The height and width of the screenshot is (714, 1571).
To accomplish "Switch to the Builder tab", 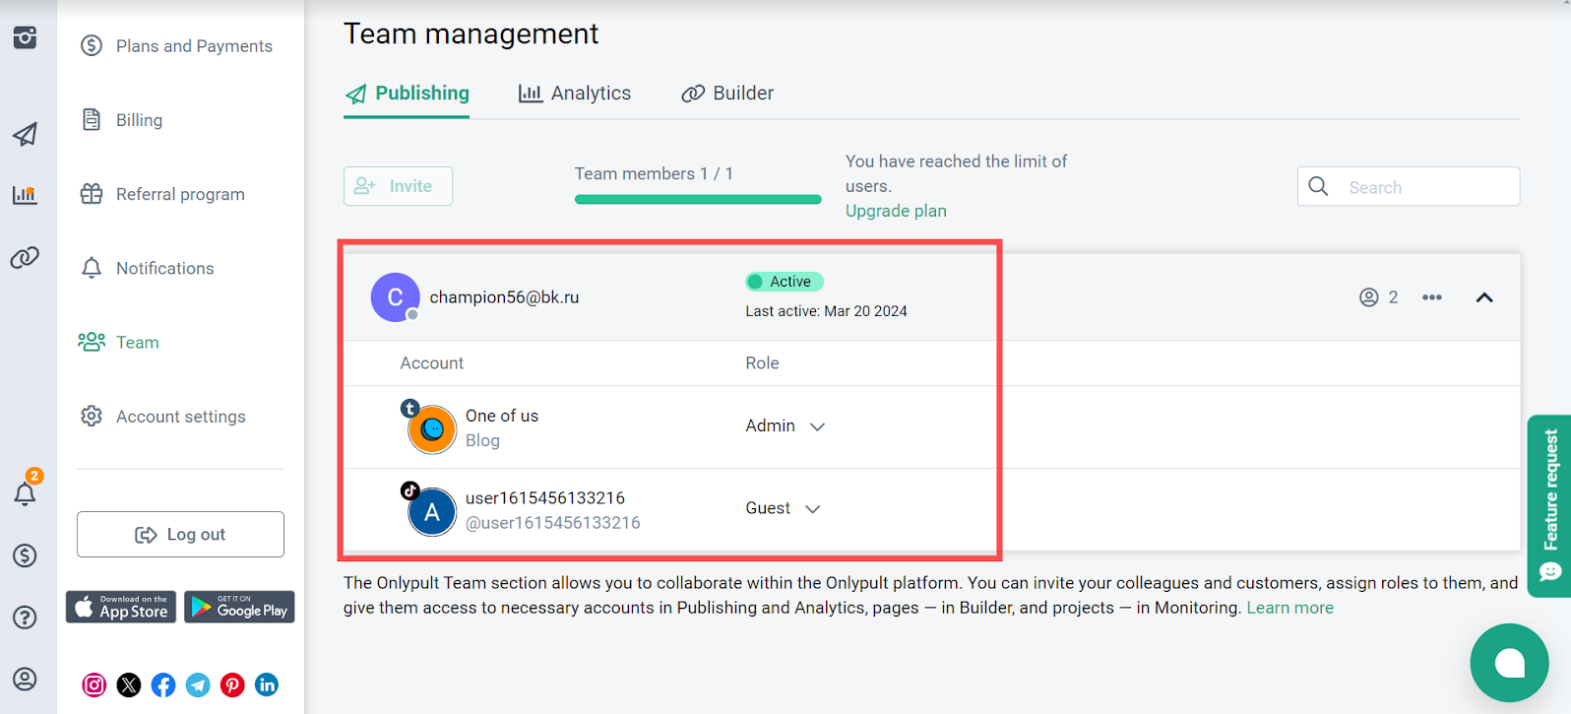I will [x=728, y=93].
